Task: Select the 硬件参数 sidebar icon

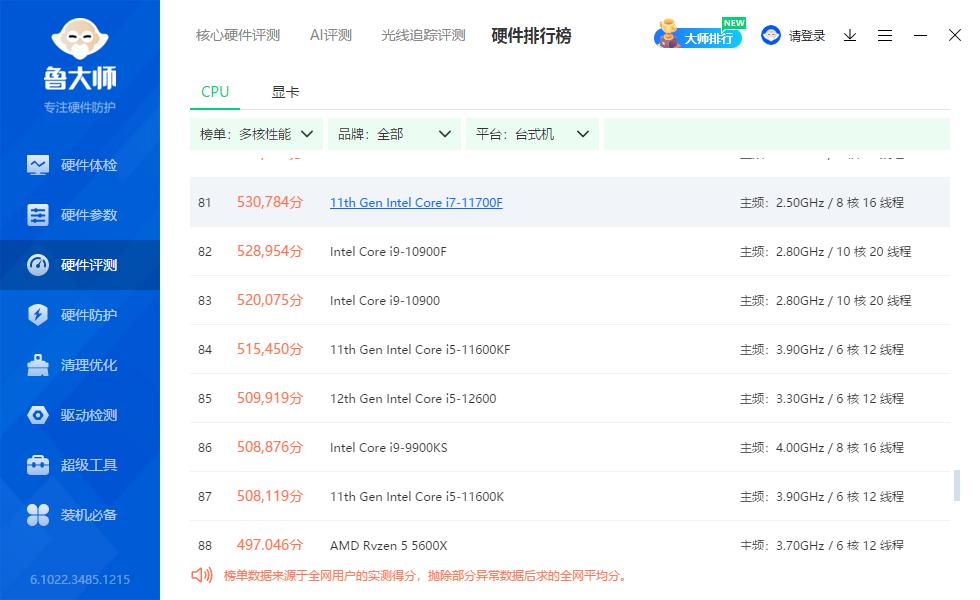Action: [x=80, y=214]
